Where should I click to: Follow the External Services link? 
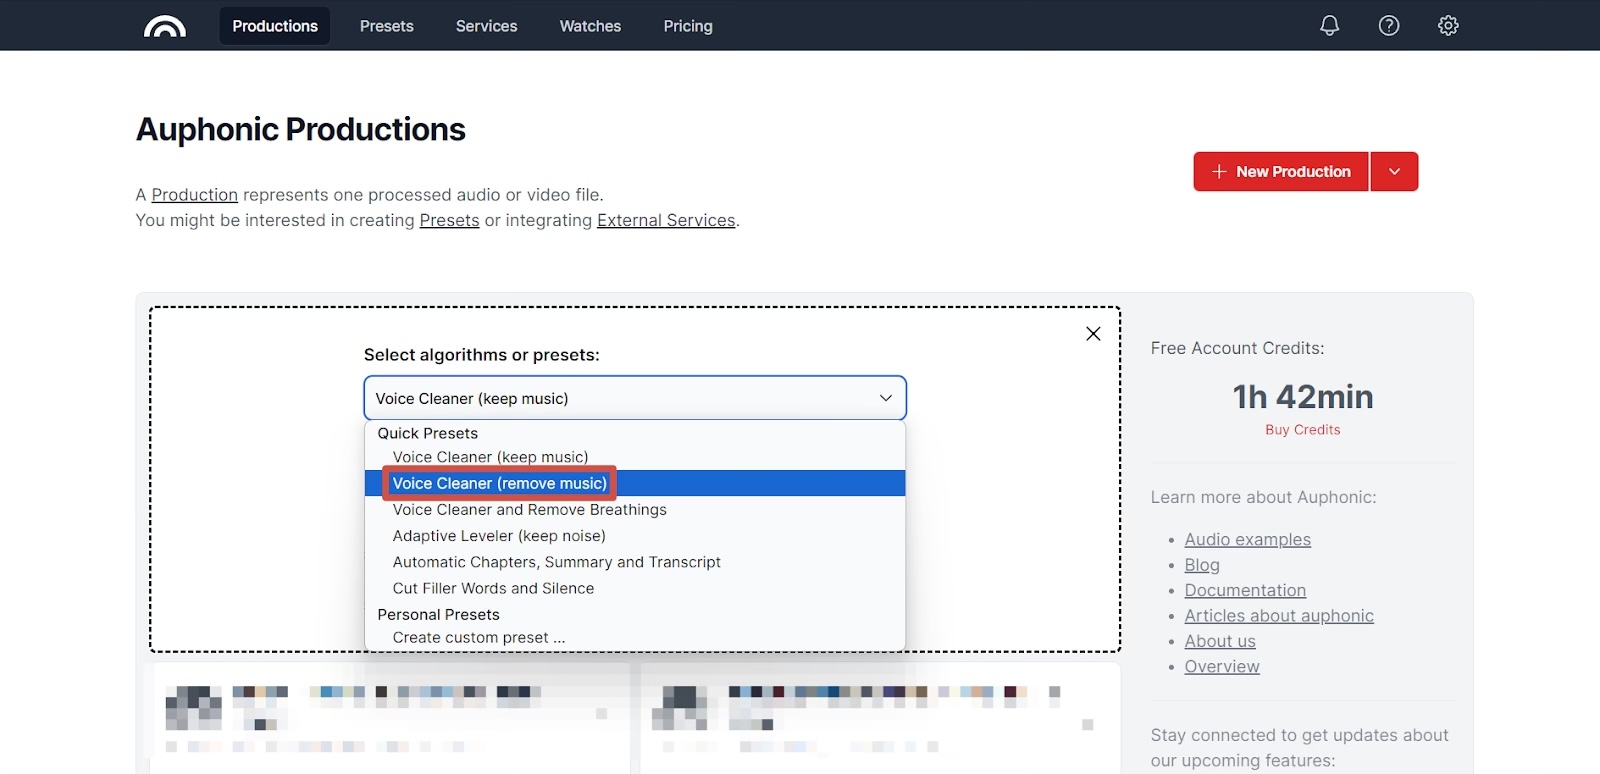coord(666,221)
